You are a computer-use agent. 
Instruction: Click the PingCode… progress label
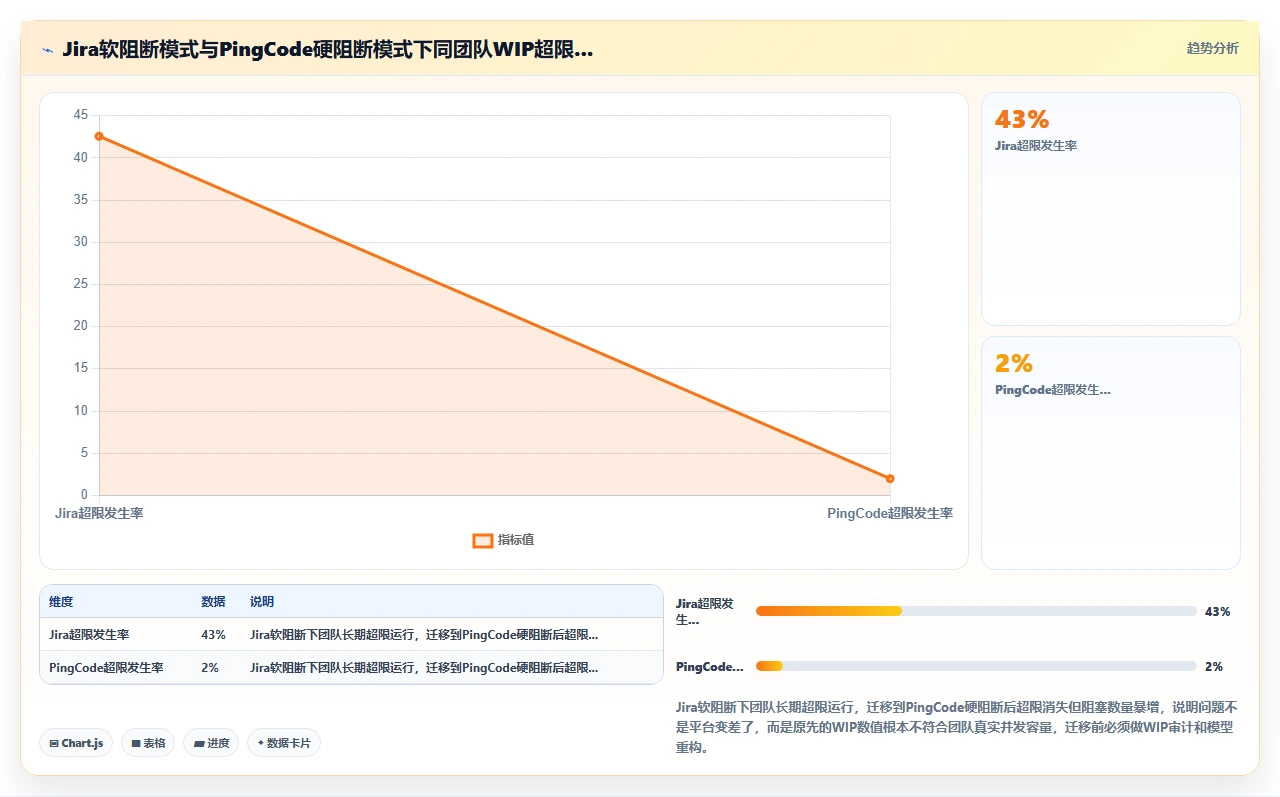click(710, 667)
